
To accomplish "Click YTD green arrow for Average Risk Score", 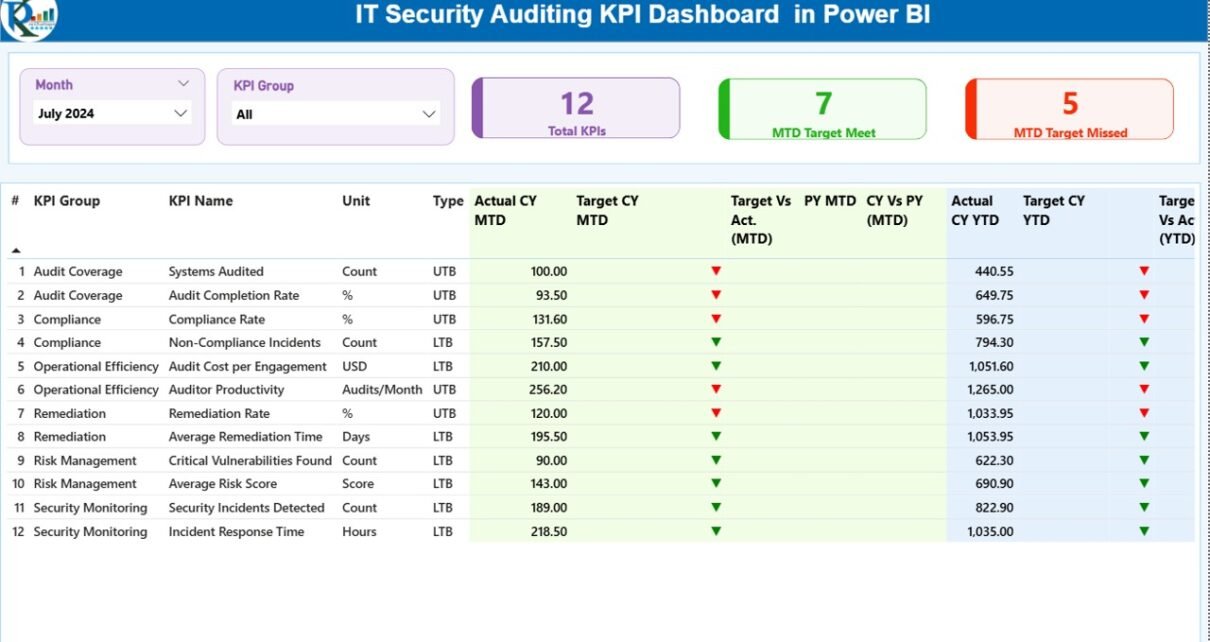I will [x=1144, y=484].
